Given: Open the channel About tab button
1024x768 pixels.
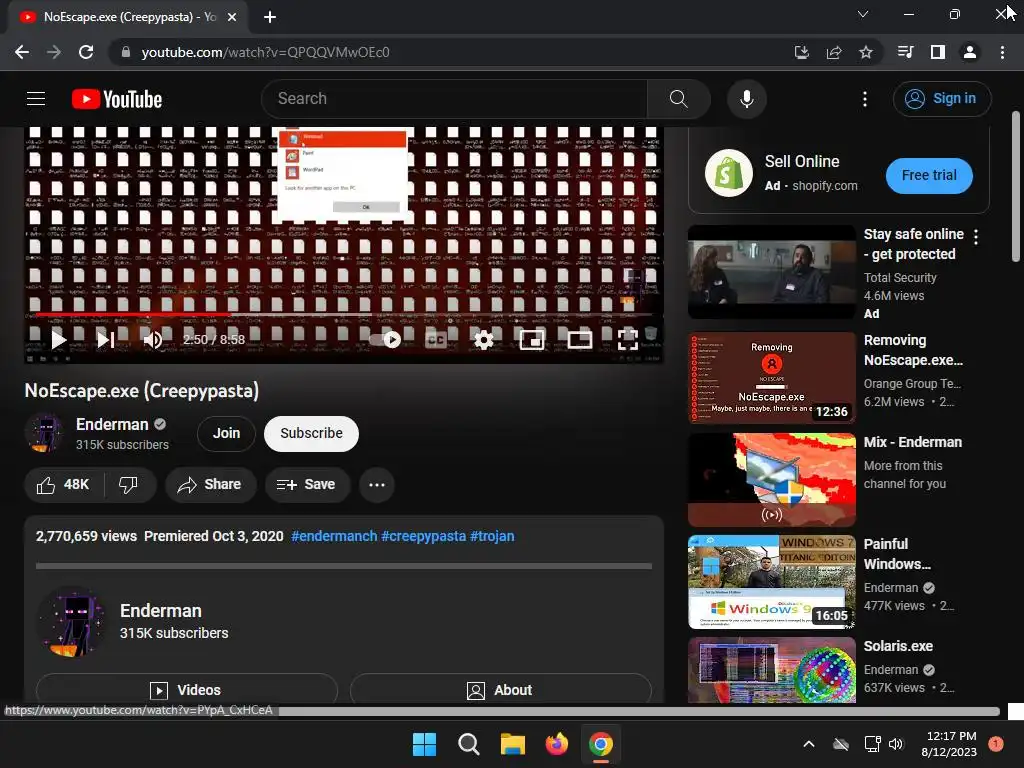Looking at the screenshot, I should [x=501, y=690].
